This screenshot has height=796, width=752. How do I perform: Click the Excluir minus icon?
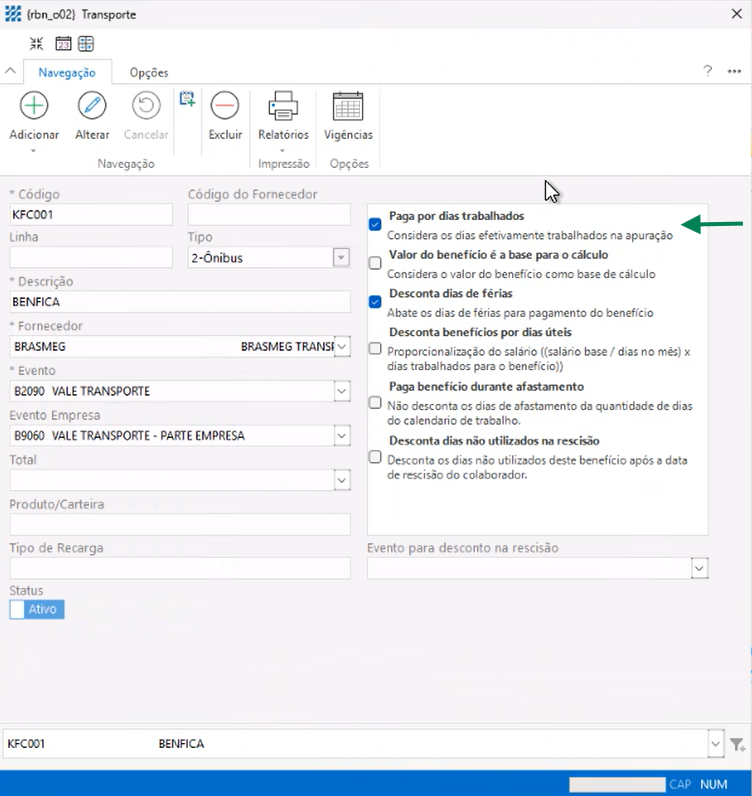225,106
